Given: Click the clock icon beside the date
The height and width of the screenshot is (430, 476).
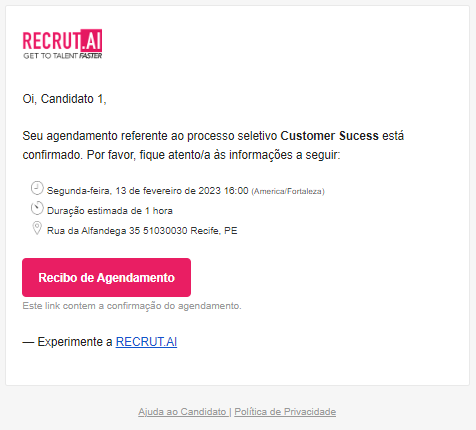Looking at the screenshot, I should click(x=37, y=188).
